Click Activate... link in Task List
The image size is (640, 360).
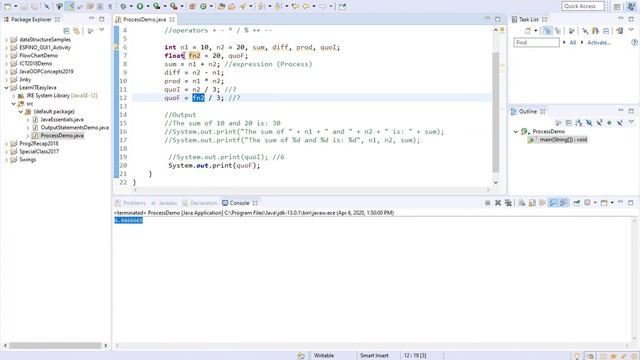(x=598, y=42)
